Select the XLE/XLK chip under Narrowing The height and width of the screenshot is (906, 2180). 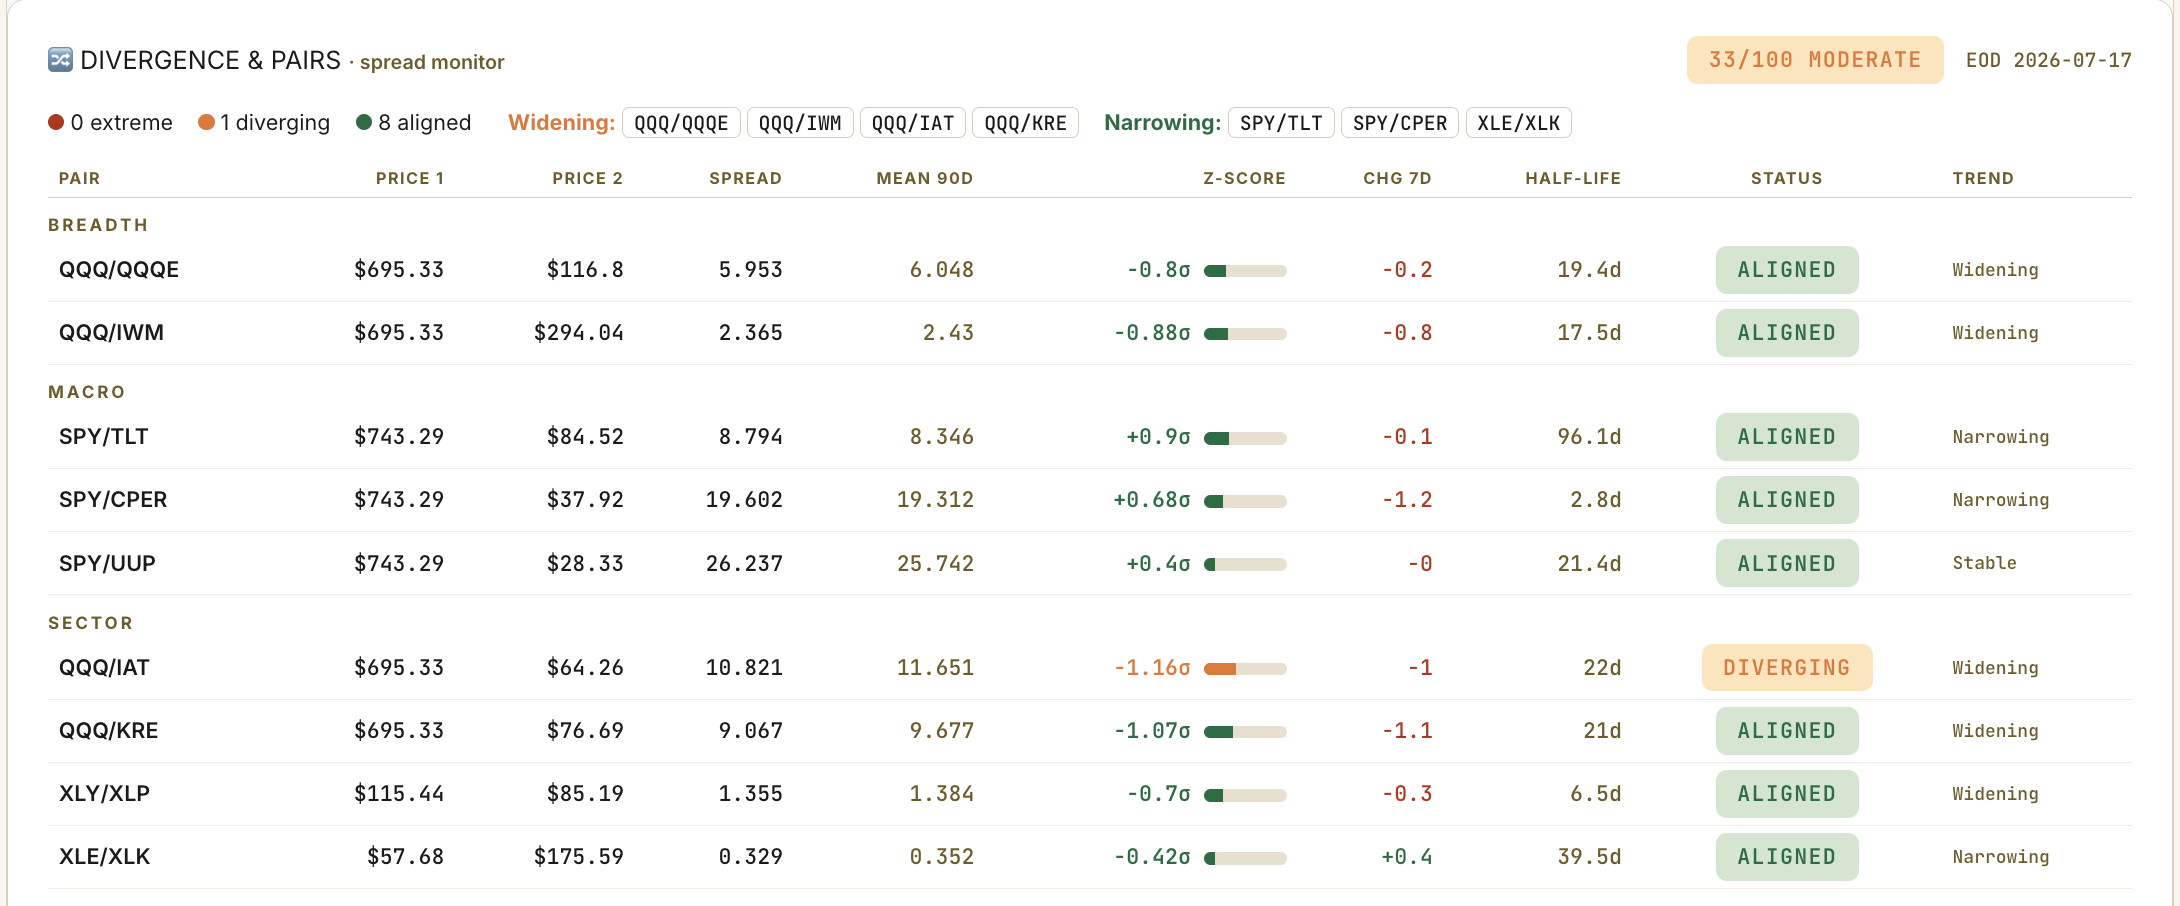(1519, 123)
